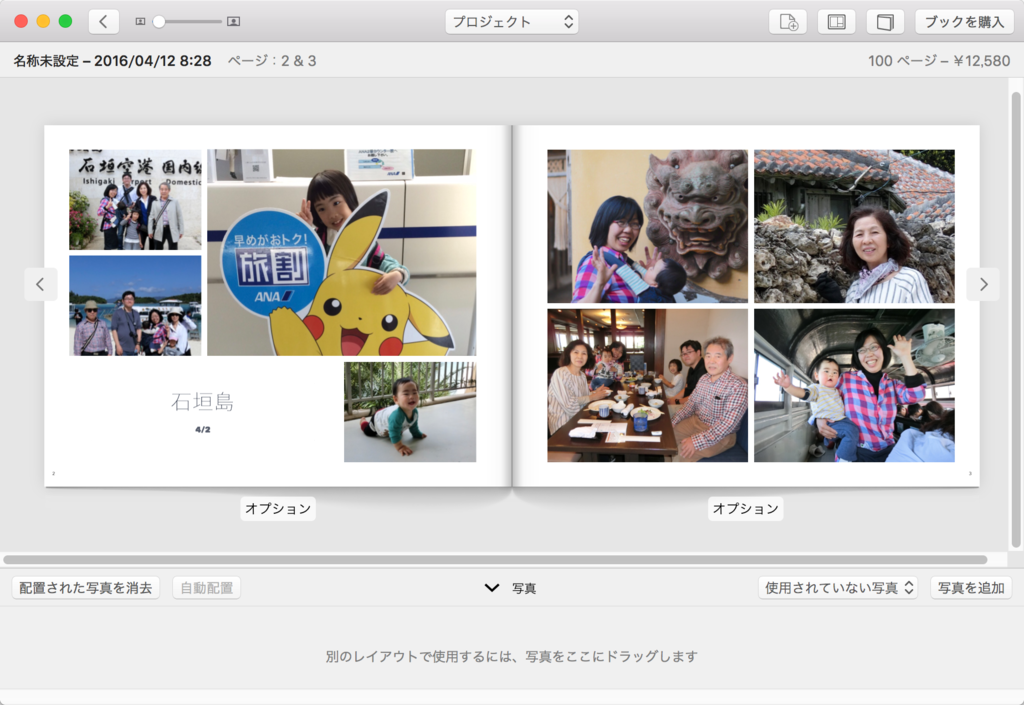Select the harbor group photo
Screen dimensions: 1024x705
point(135,306)
